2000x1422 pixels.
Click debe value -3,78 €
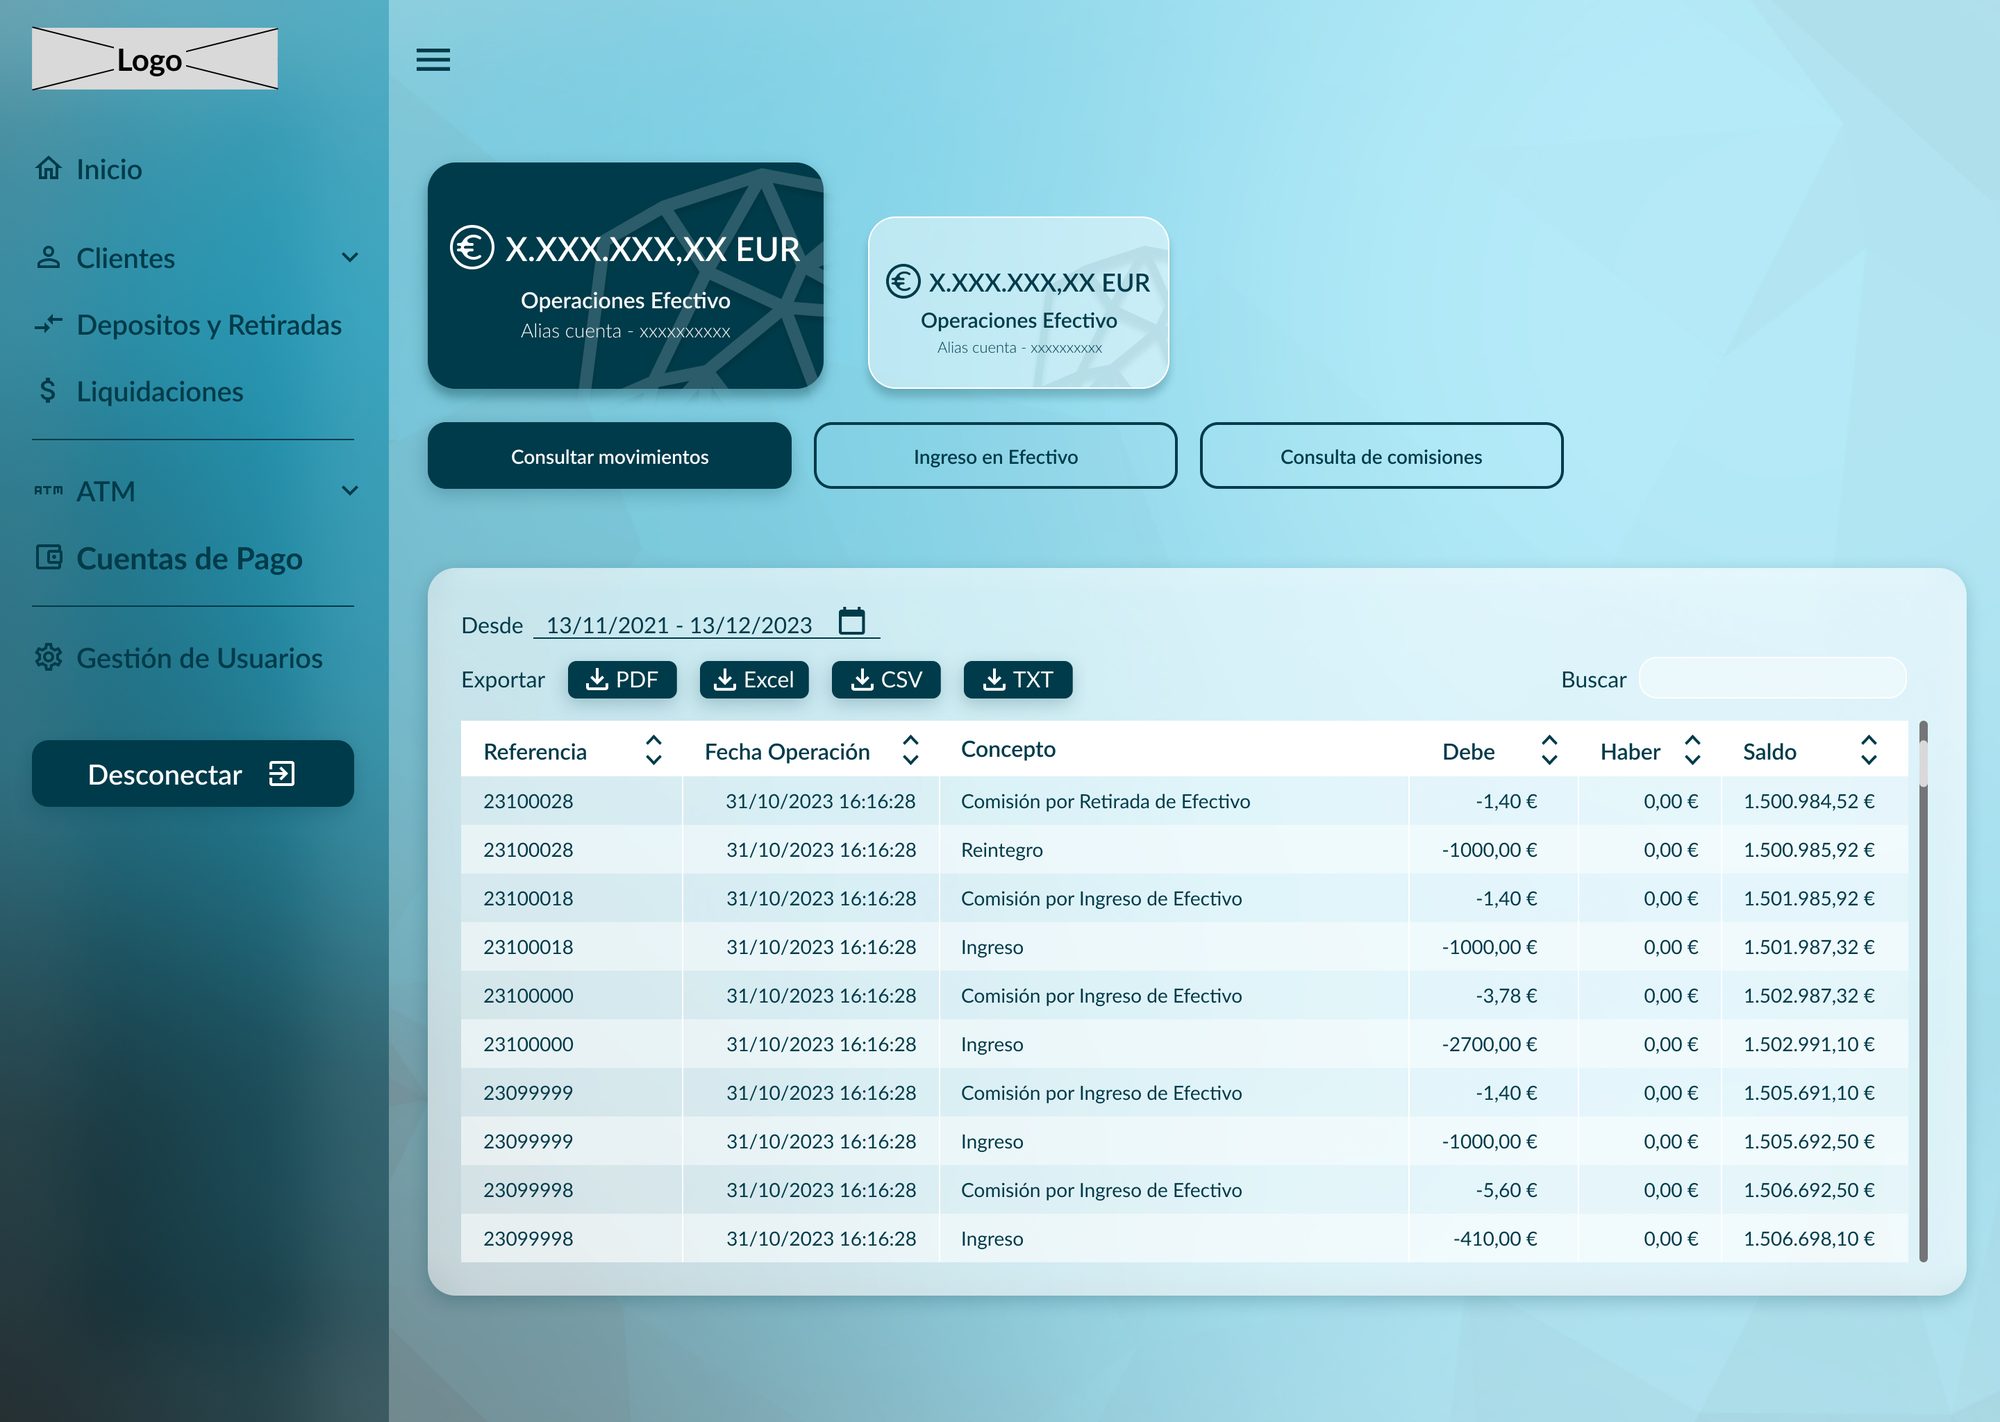[x=1506, y=995]
